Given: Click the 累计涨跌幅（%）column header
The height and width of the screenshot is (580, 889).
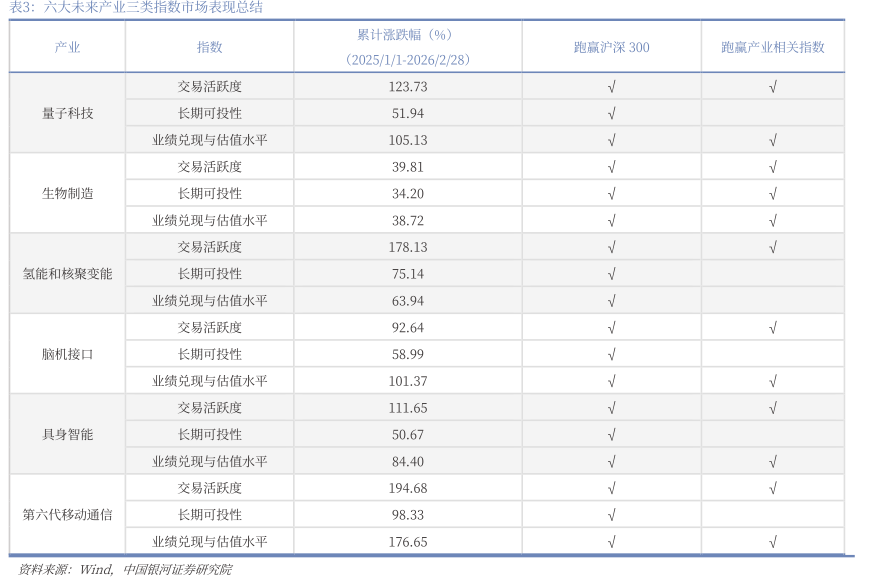Looking at the screenshot, I should (x=407, y=47).
